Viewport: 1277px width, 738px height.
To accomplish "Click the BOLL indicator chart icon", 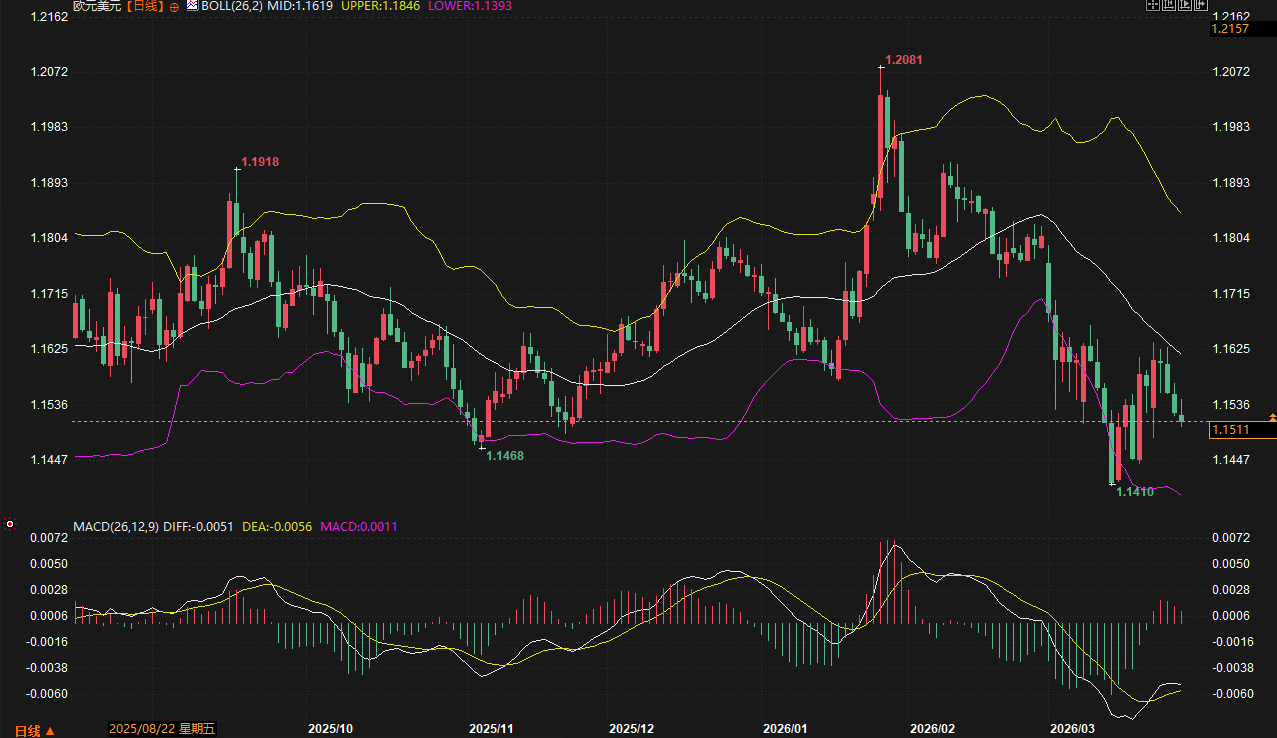I will coord(192,5).
